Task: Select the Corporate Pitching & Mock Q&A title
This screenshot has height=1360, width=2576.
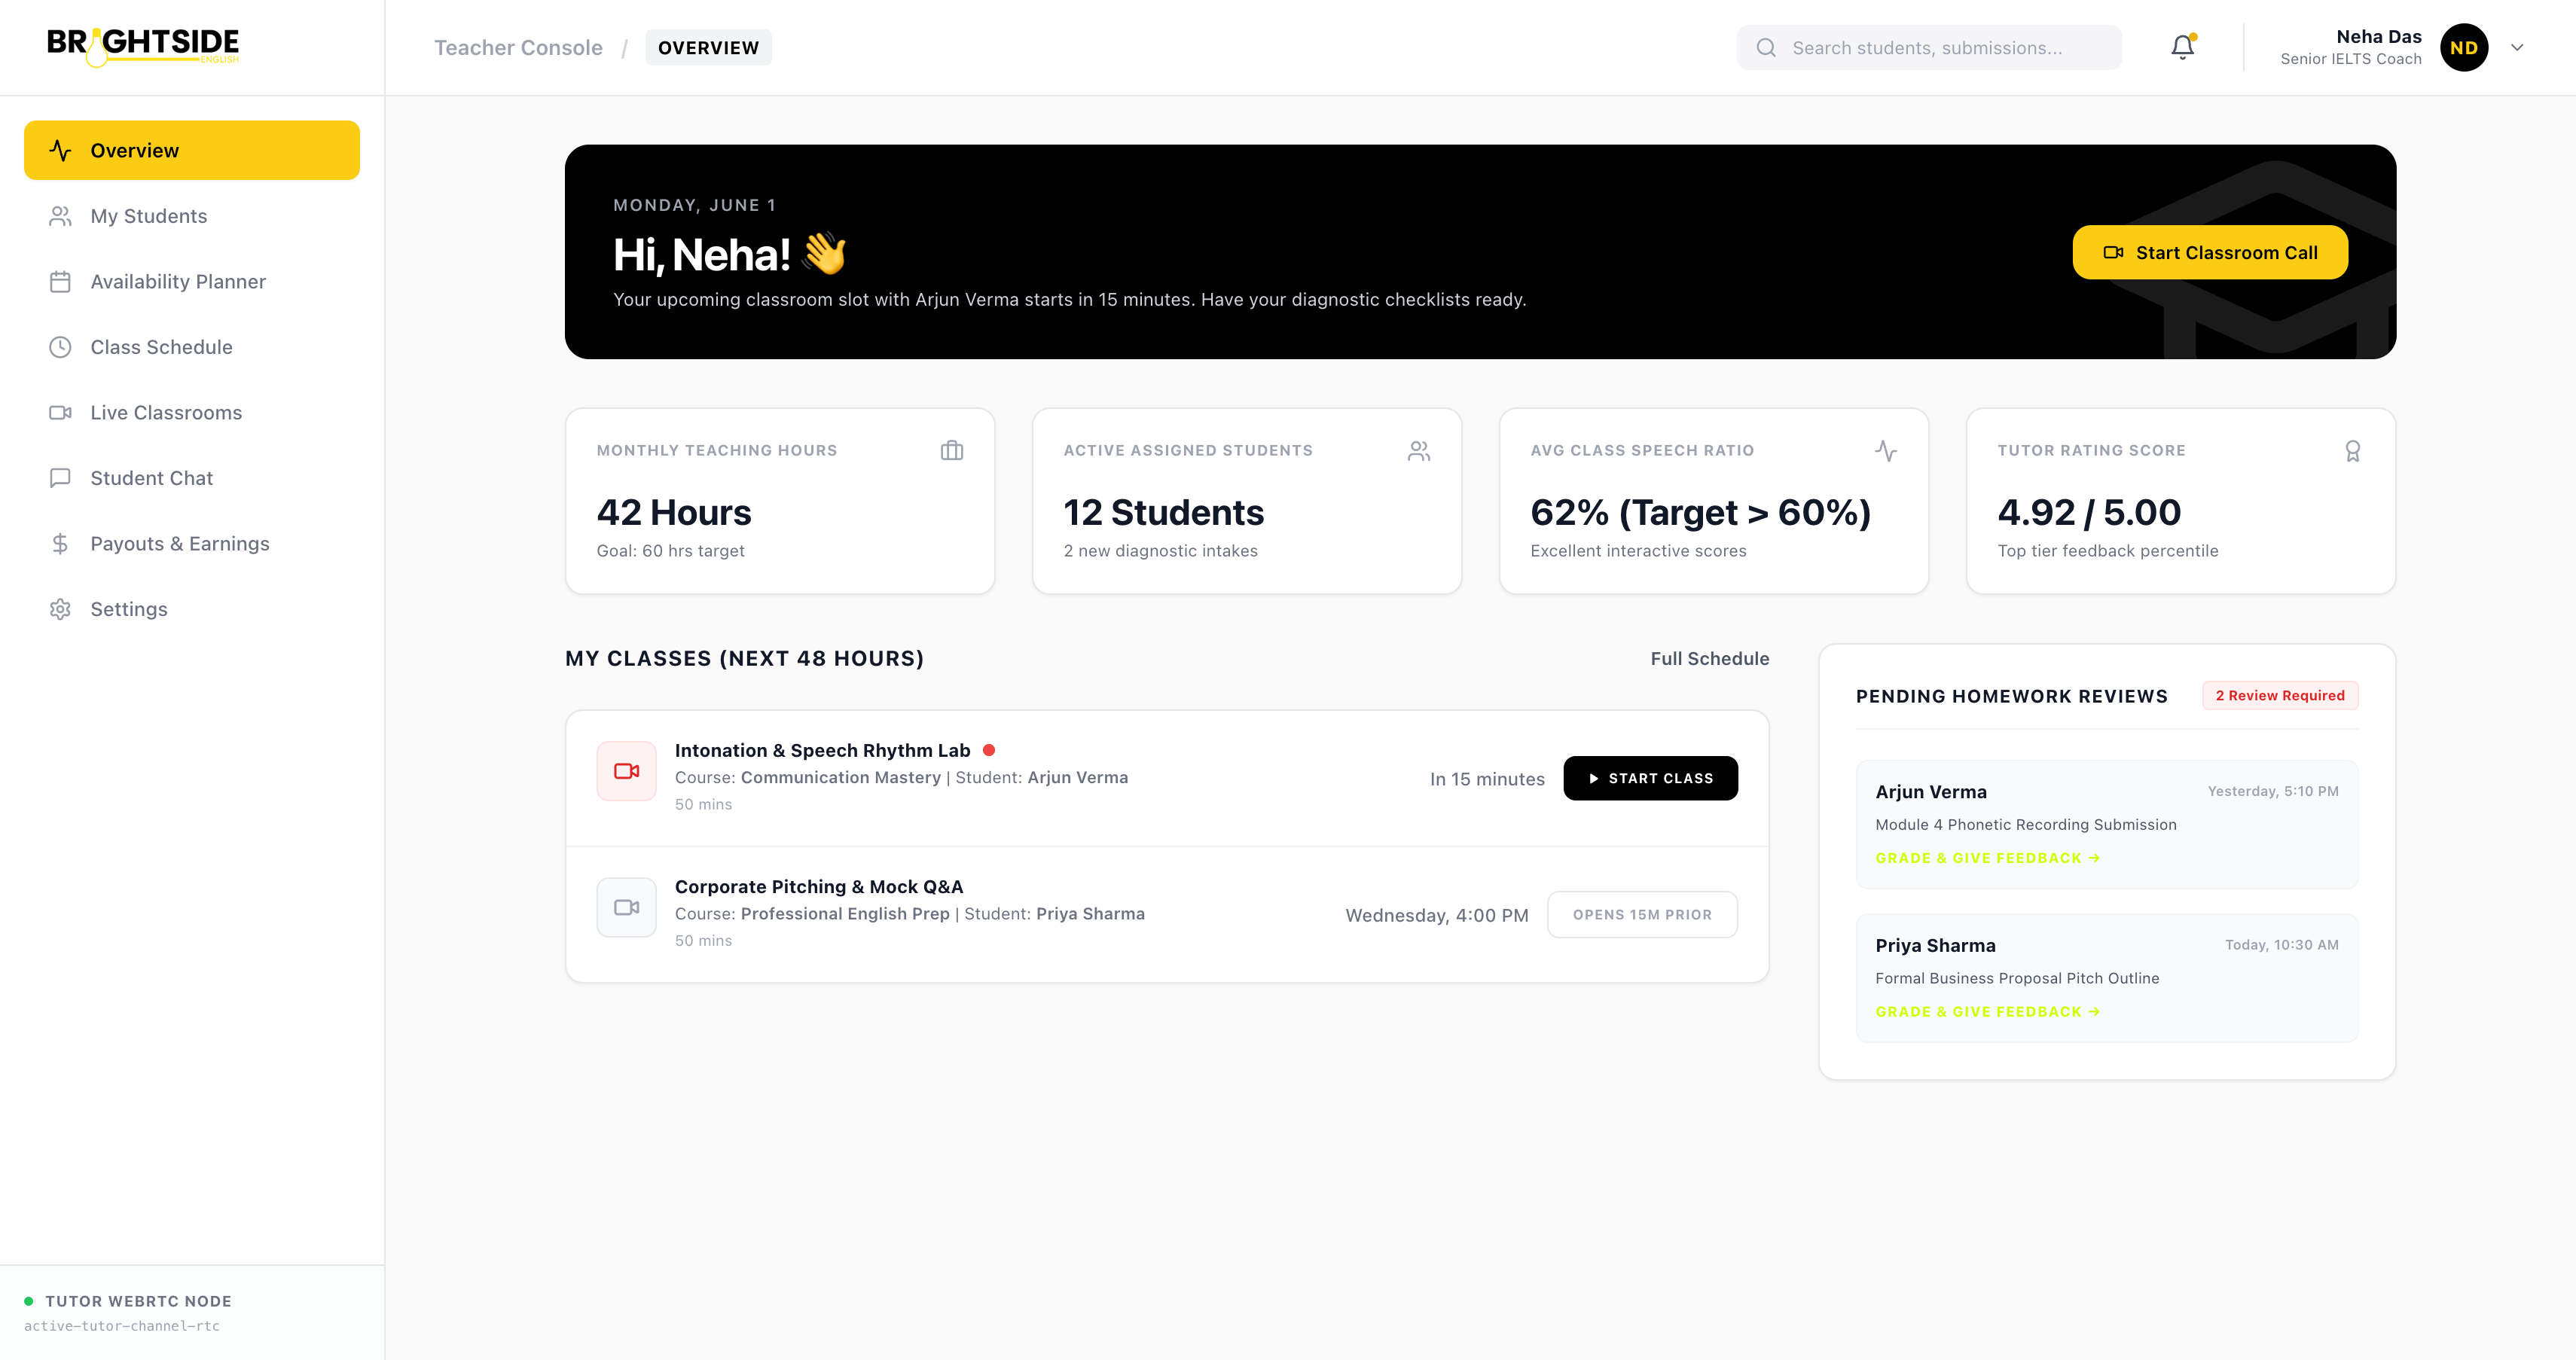Action: 819,887
